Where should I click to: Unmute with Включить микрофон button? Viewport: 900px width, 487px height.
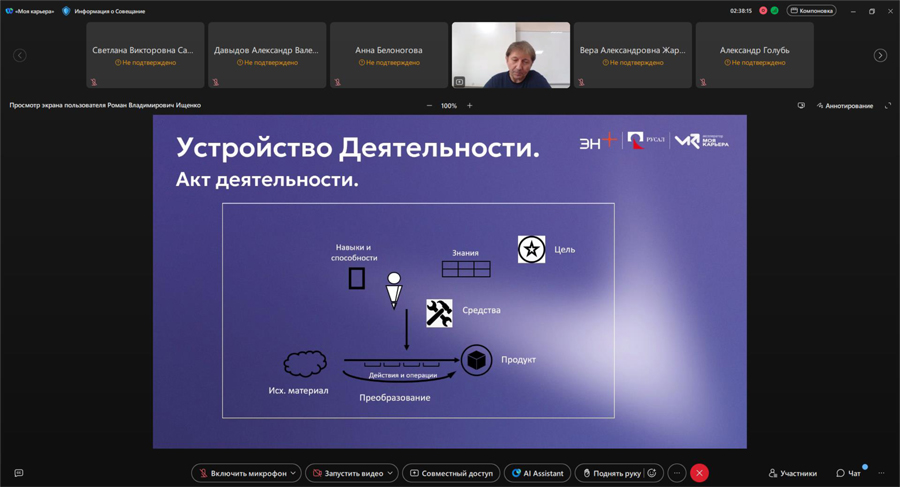pos(242,473)
